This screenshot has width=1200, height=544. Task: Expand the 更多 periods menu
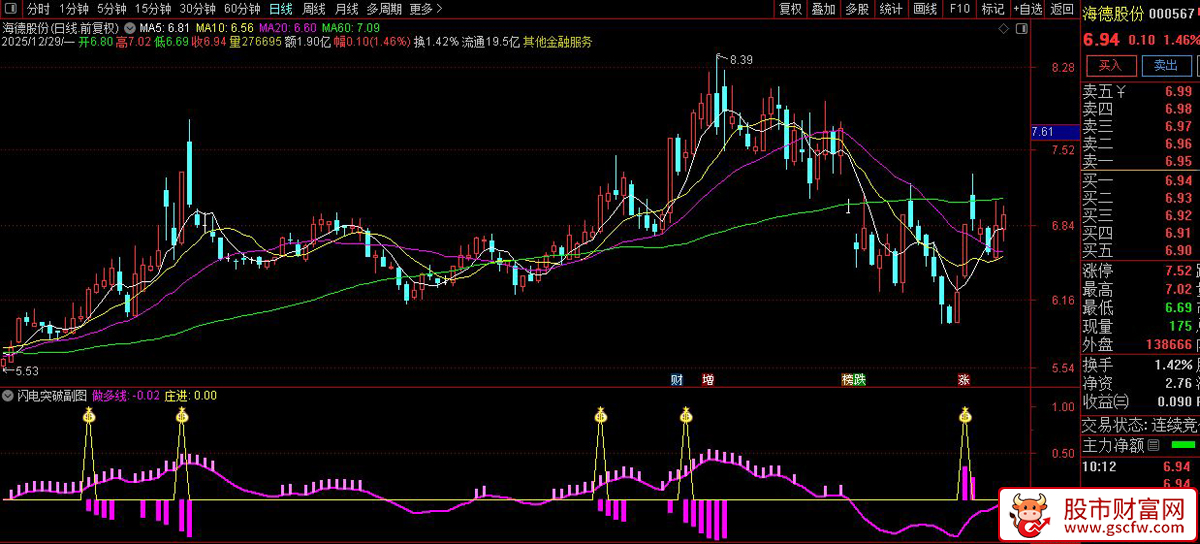[426, 9]
